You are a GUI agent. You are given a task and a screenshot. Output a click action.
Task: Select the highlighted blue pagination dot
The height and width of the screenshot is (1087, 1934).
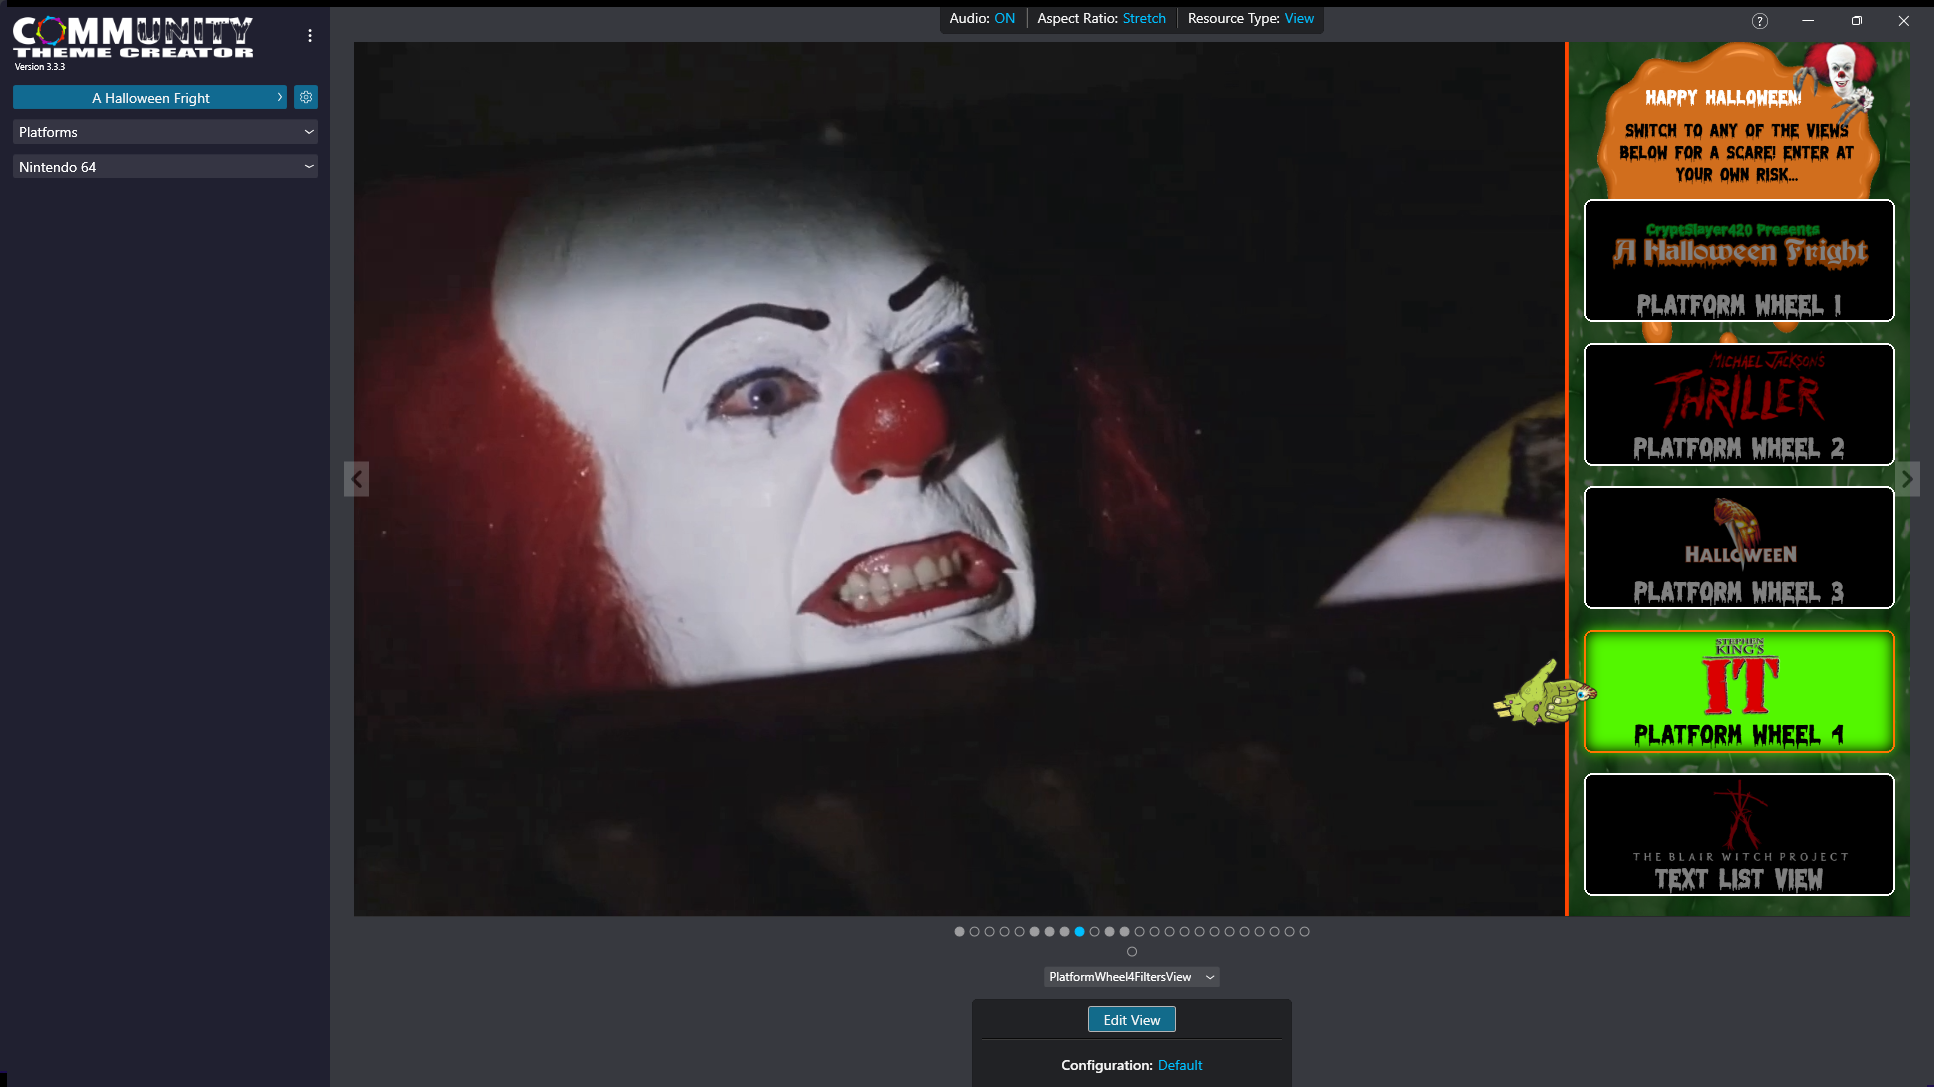(1079, 931)
